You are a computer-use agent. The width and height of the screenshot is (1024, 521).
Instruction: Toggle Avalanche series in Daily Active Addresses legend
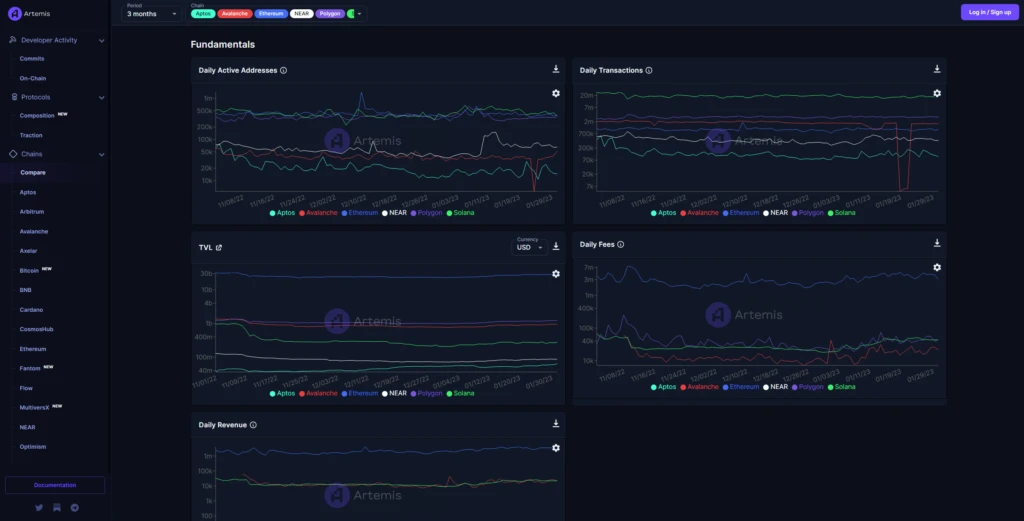[318, 213]
